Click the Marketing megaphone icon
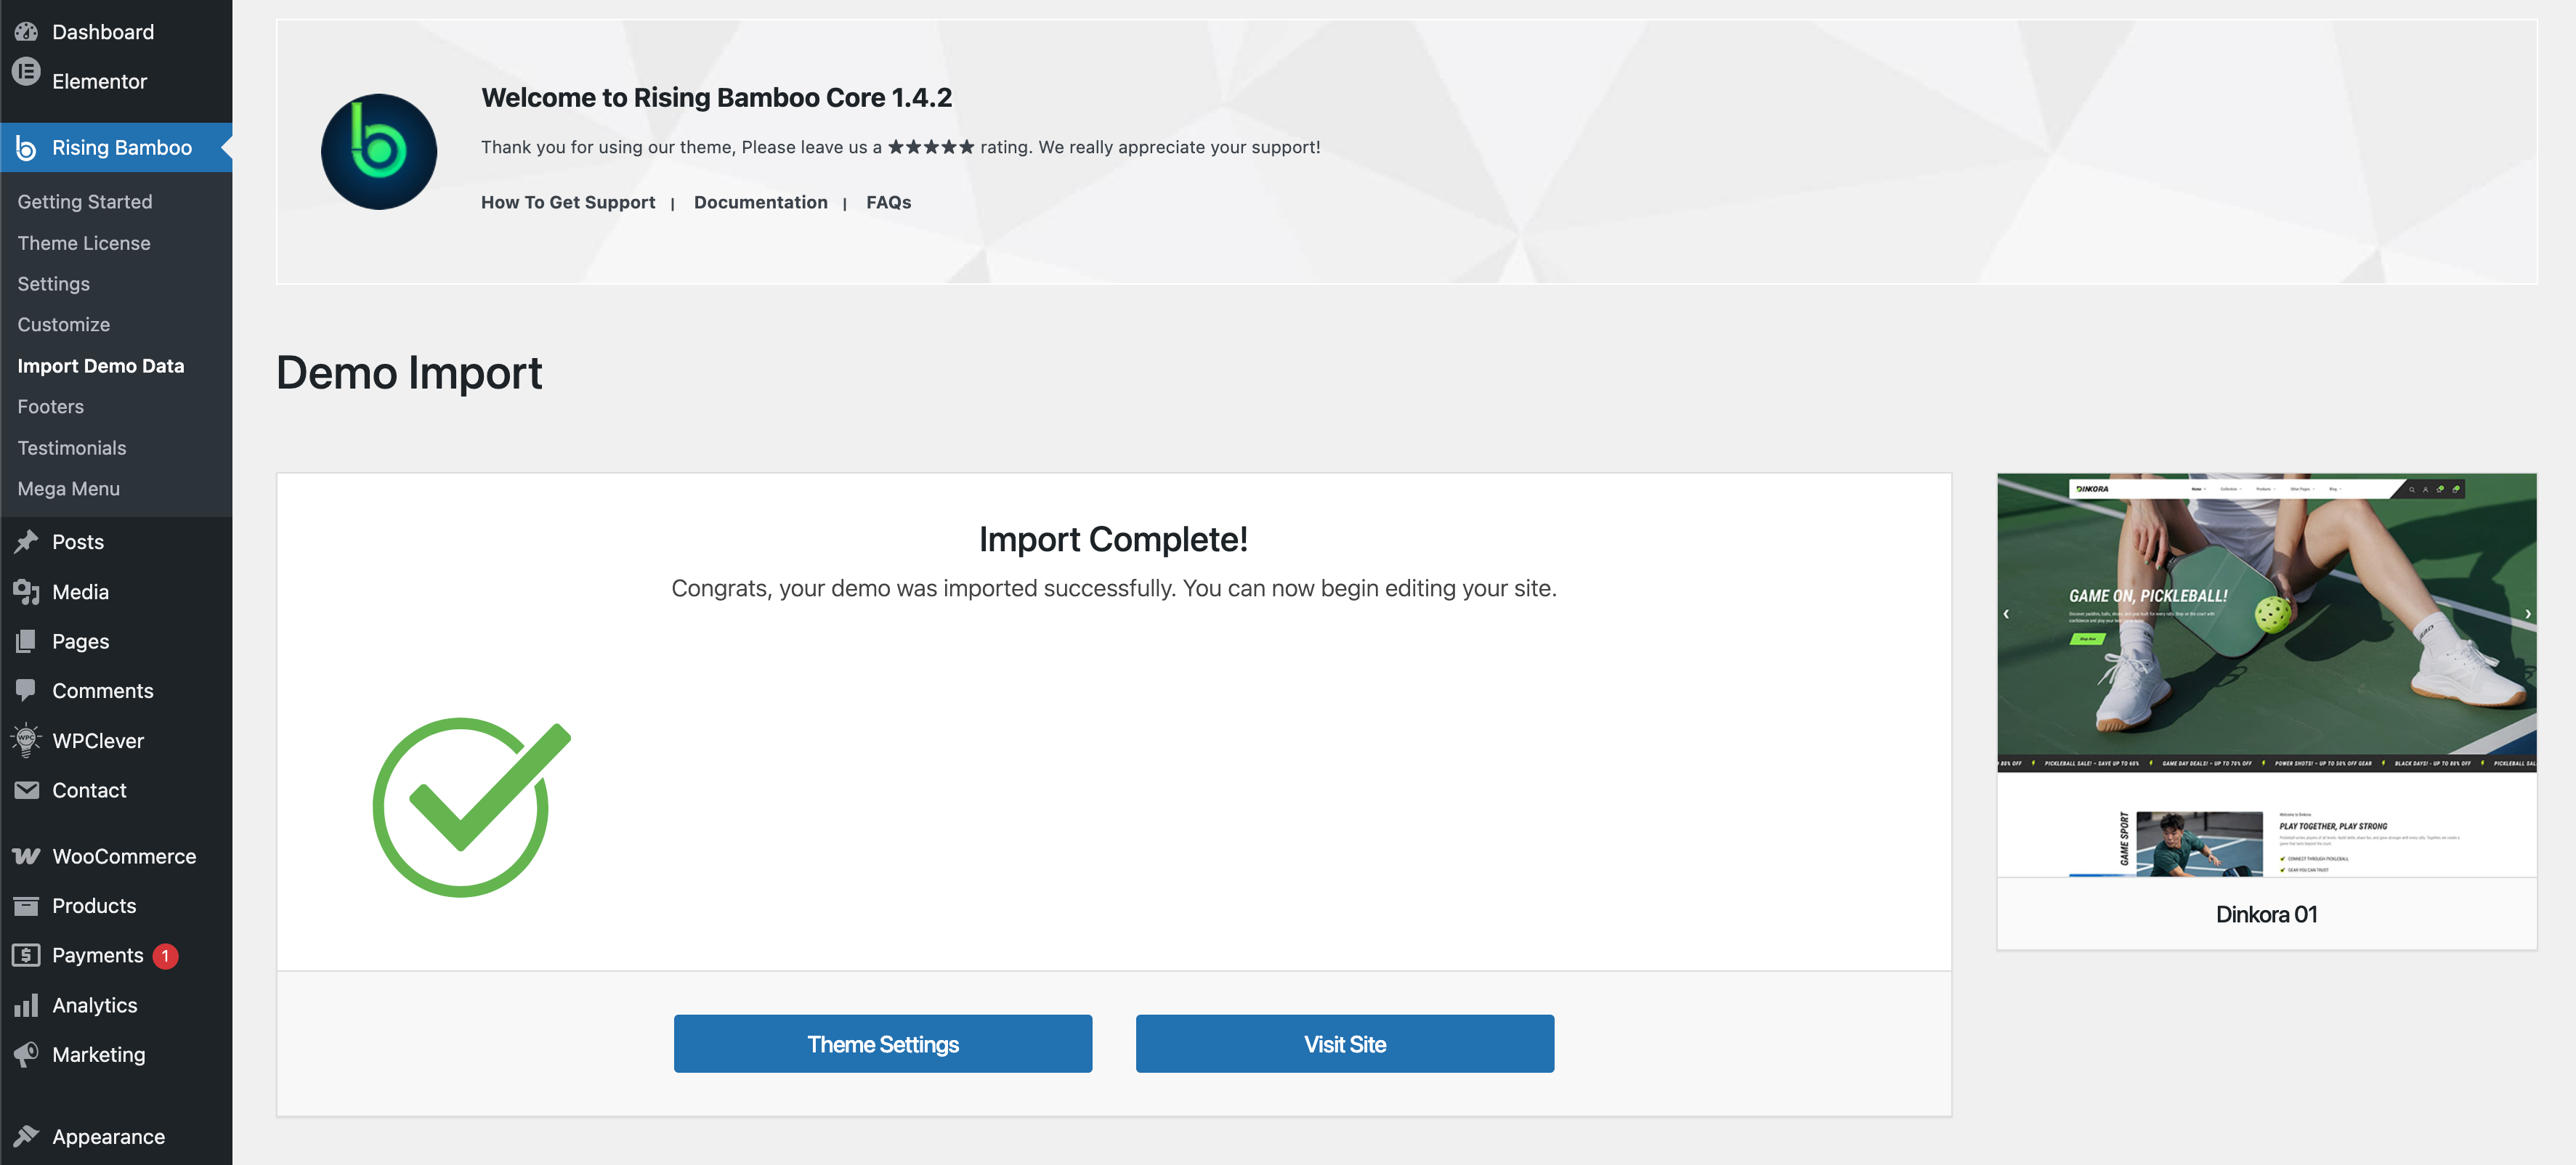The width and height of the screenshot is (2576, 1165). pos(26,1054)
